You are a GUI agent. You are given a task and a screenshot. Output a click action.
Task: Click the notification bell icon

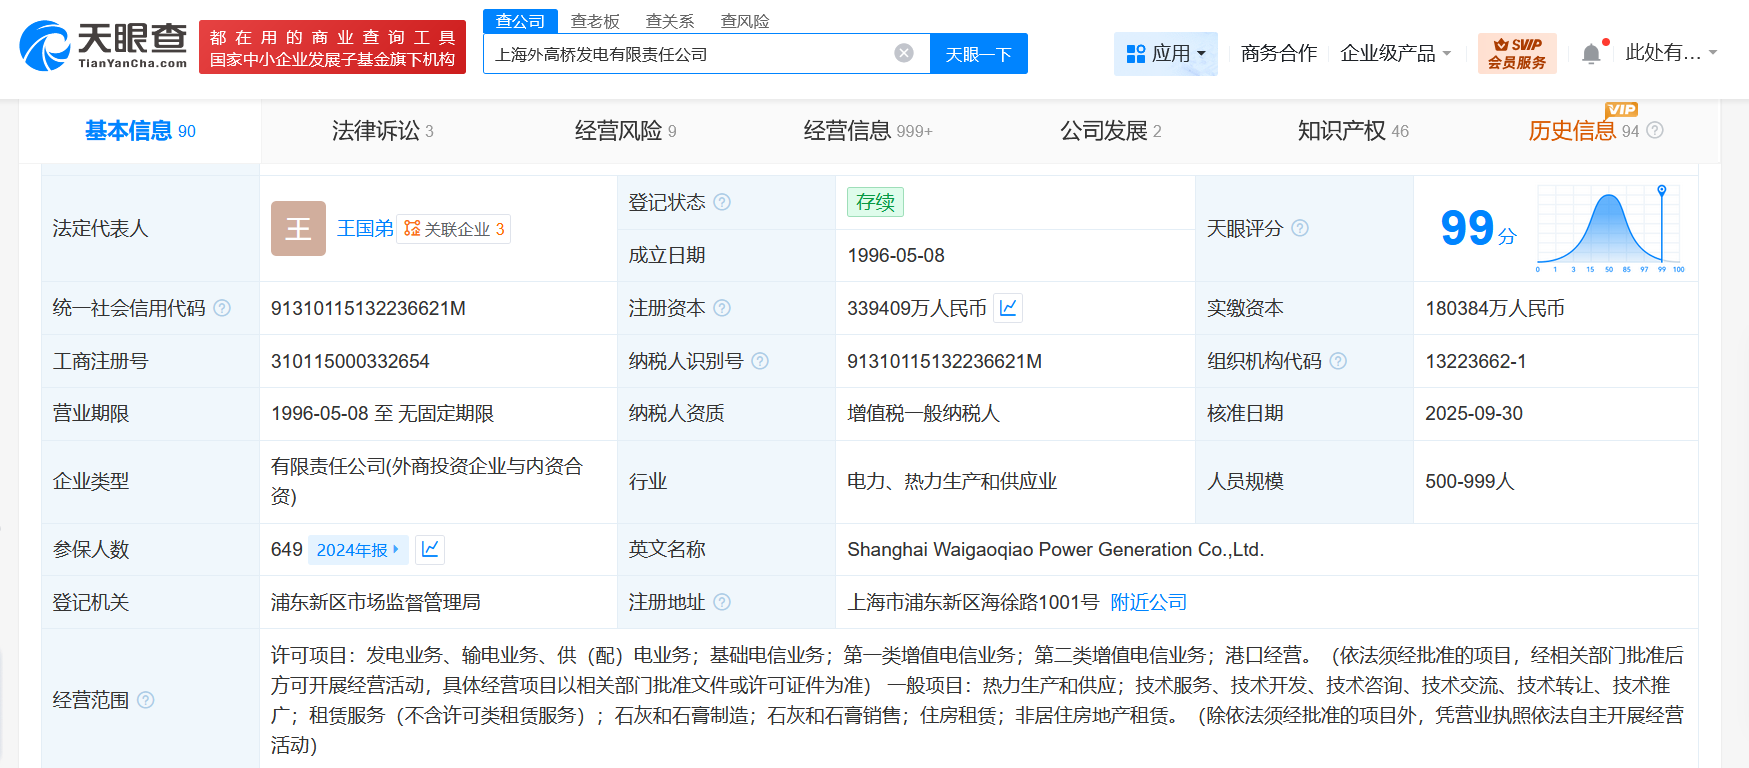click(1591, 54)
